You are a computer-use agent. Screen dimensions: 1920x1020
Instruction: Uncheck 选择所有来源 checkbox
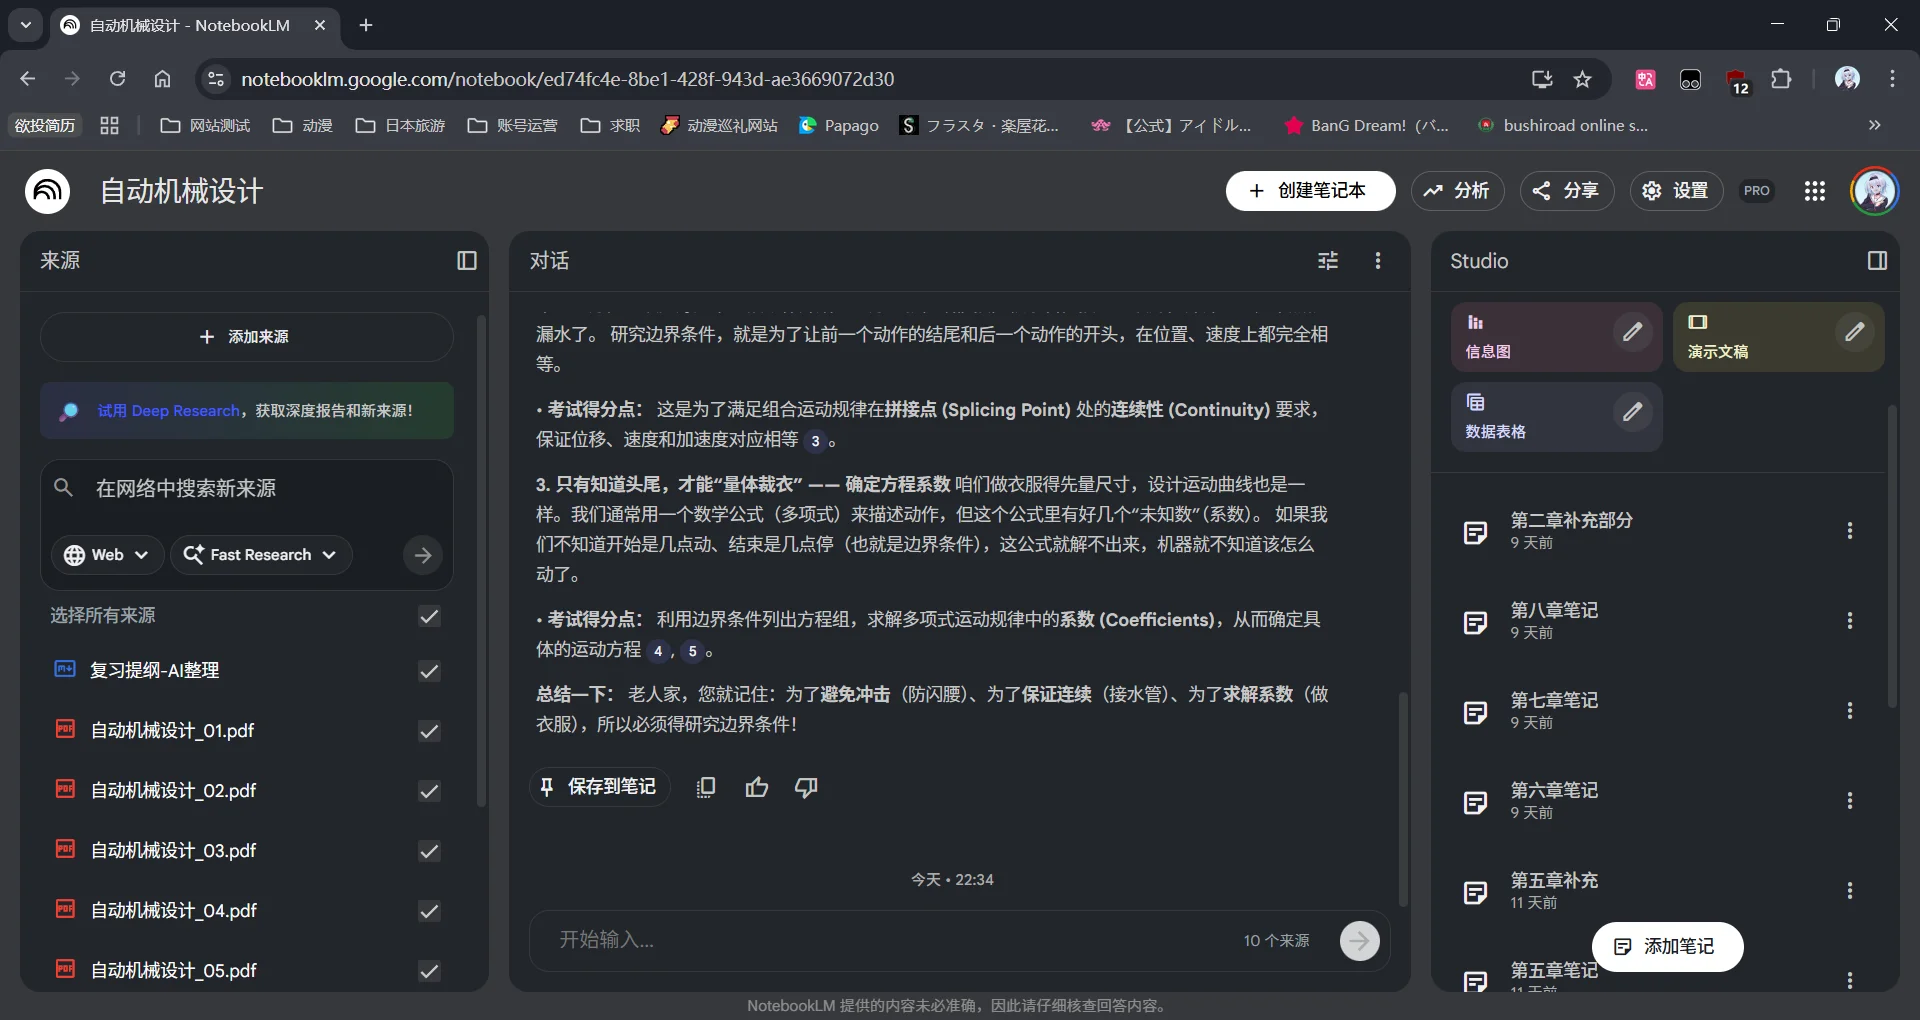point(429,616)
